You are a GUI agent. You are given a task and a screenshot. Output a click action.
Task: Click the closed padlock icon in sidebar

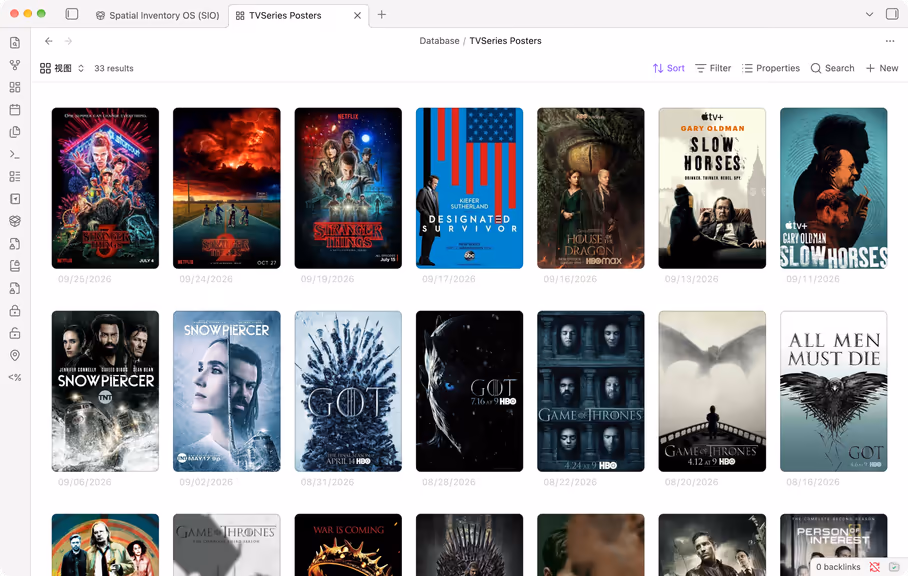point(15,311)
